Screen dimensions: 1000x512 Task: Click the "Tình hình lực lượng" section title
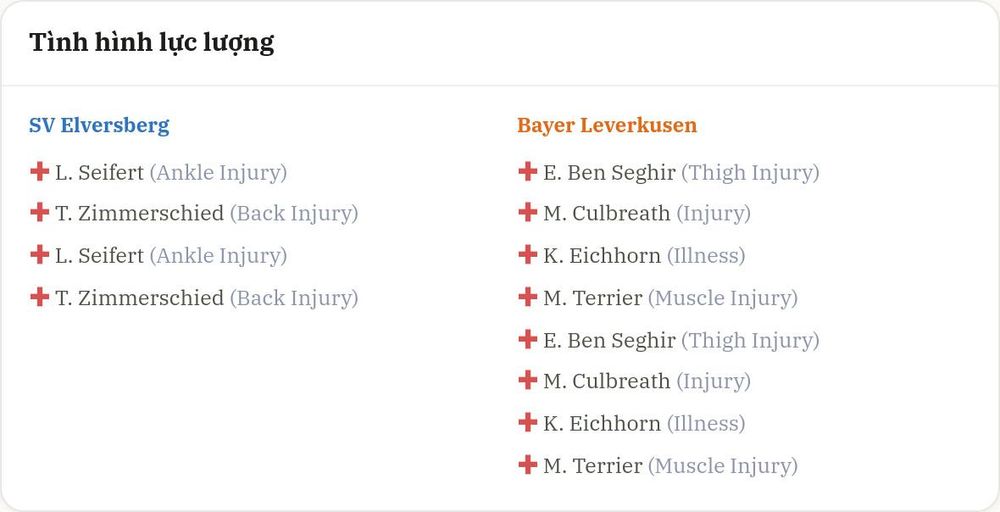pos(152,43)
